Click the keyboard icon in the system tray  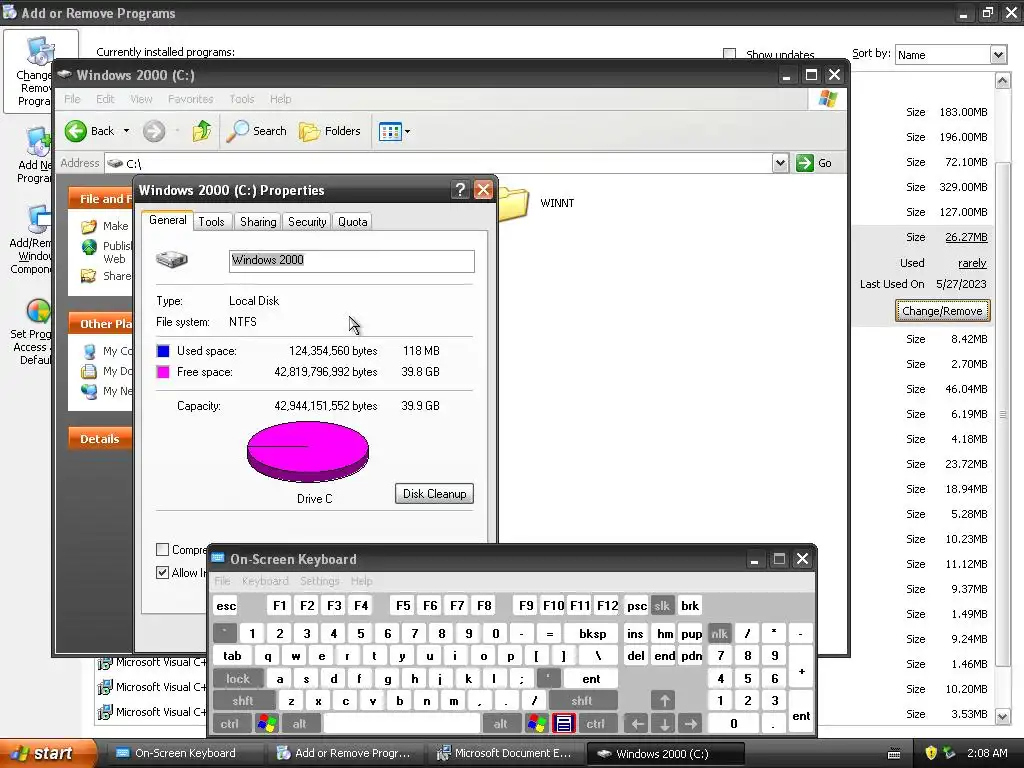click(894, 754)
